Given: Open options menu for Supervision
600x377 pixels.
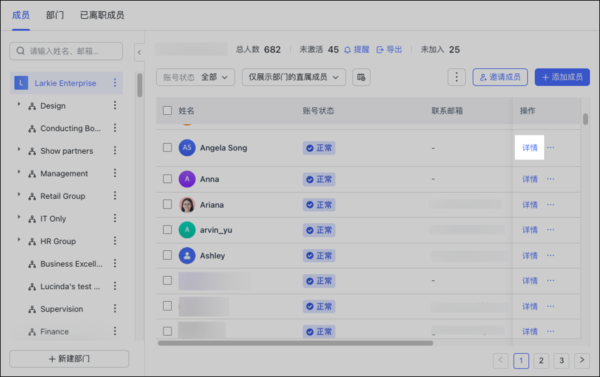Looking at the screenshot, I should click(115, 308).
